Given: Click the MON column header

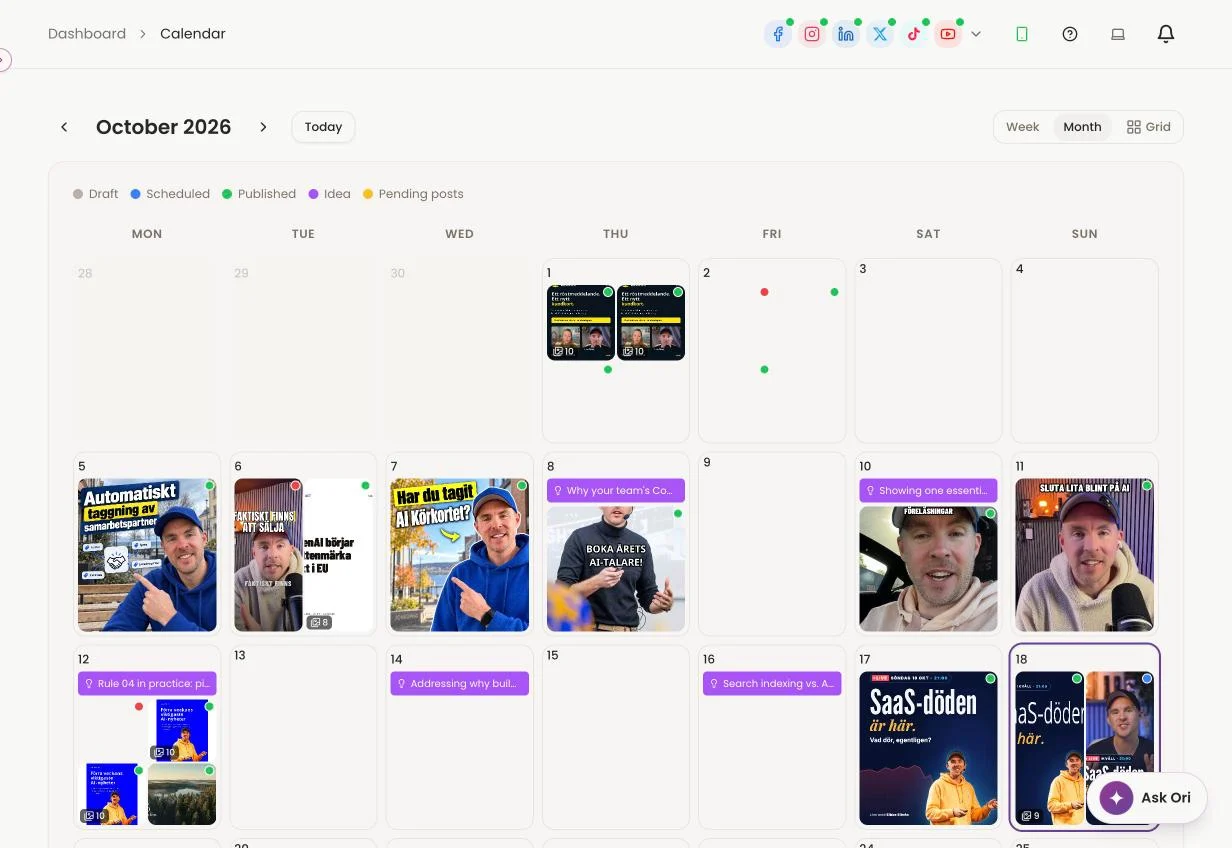Looking at the screenshot, I should coord(147,234).
